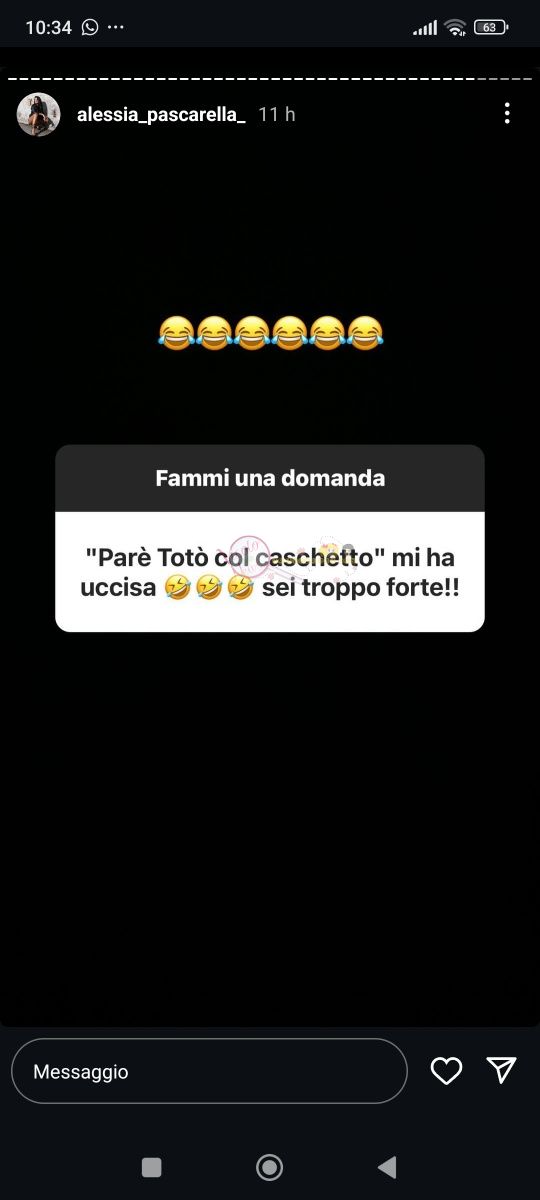
Task: Tap the Fammi una domanda sticker header
Action: (270, 478)
